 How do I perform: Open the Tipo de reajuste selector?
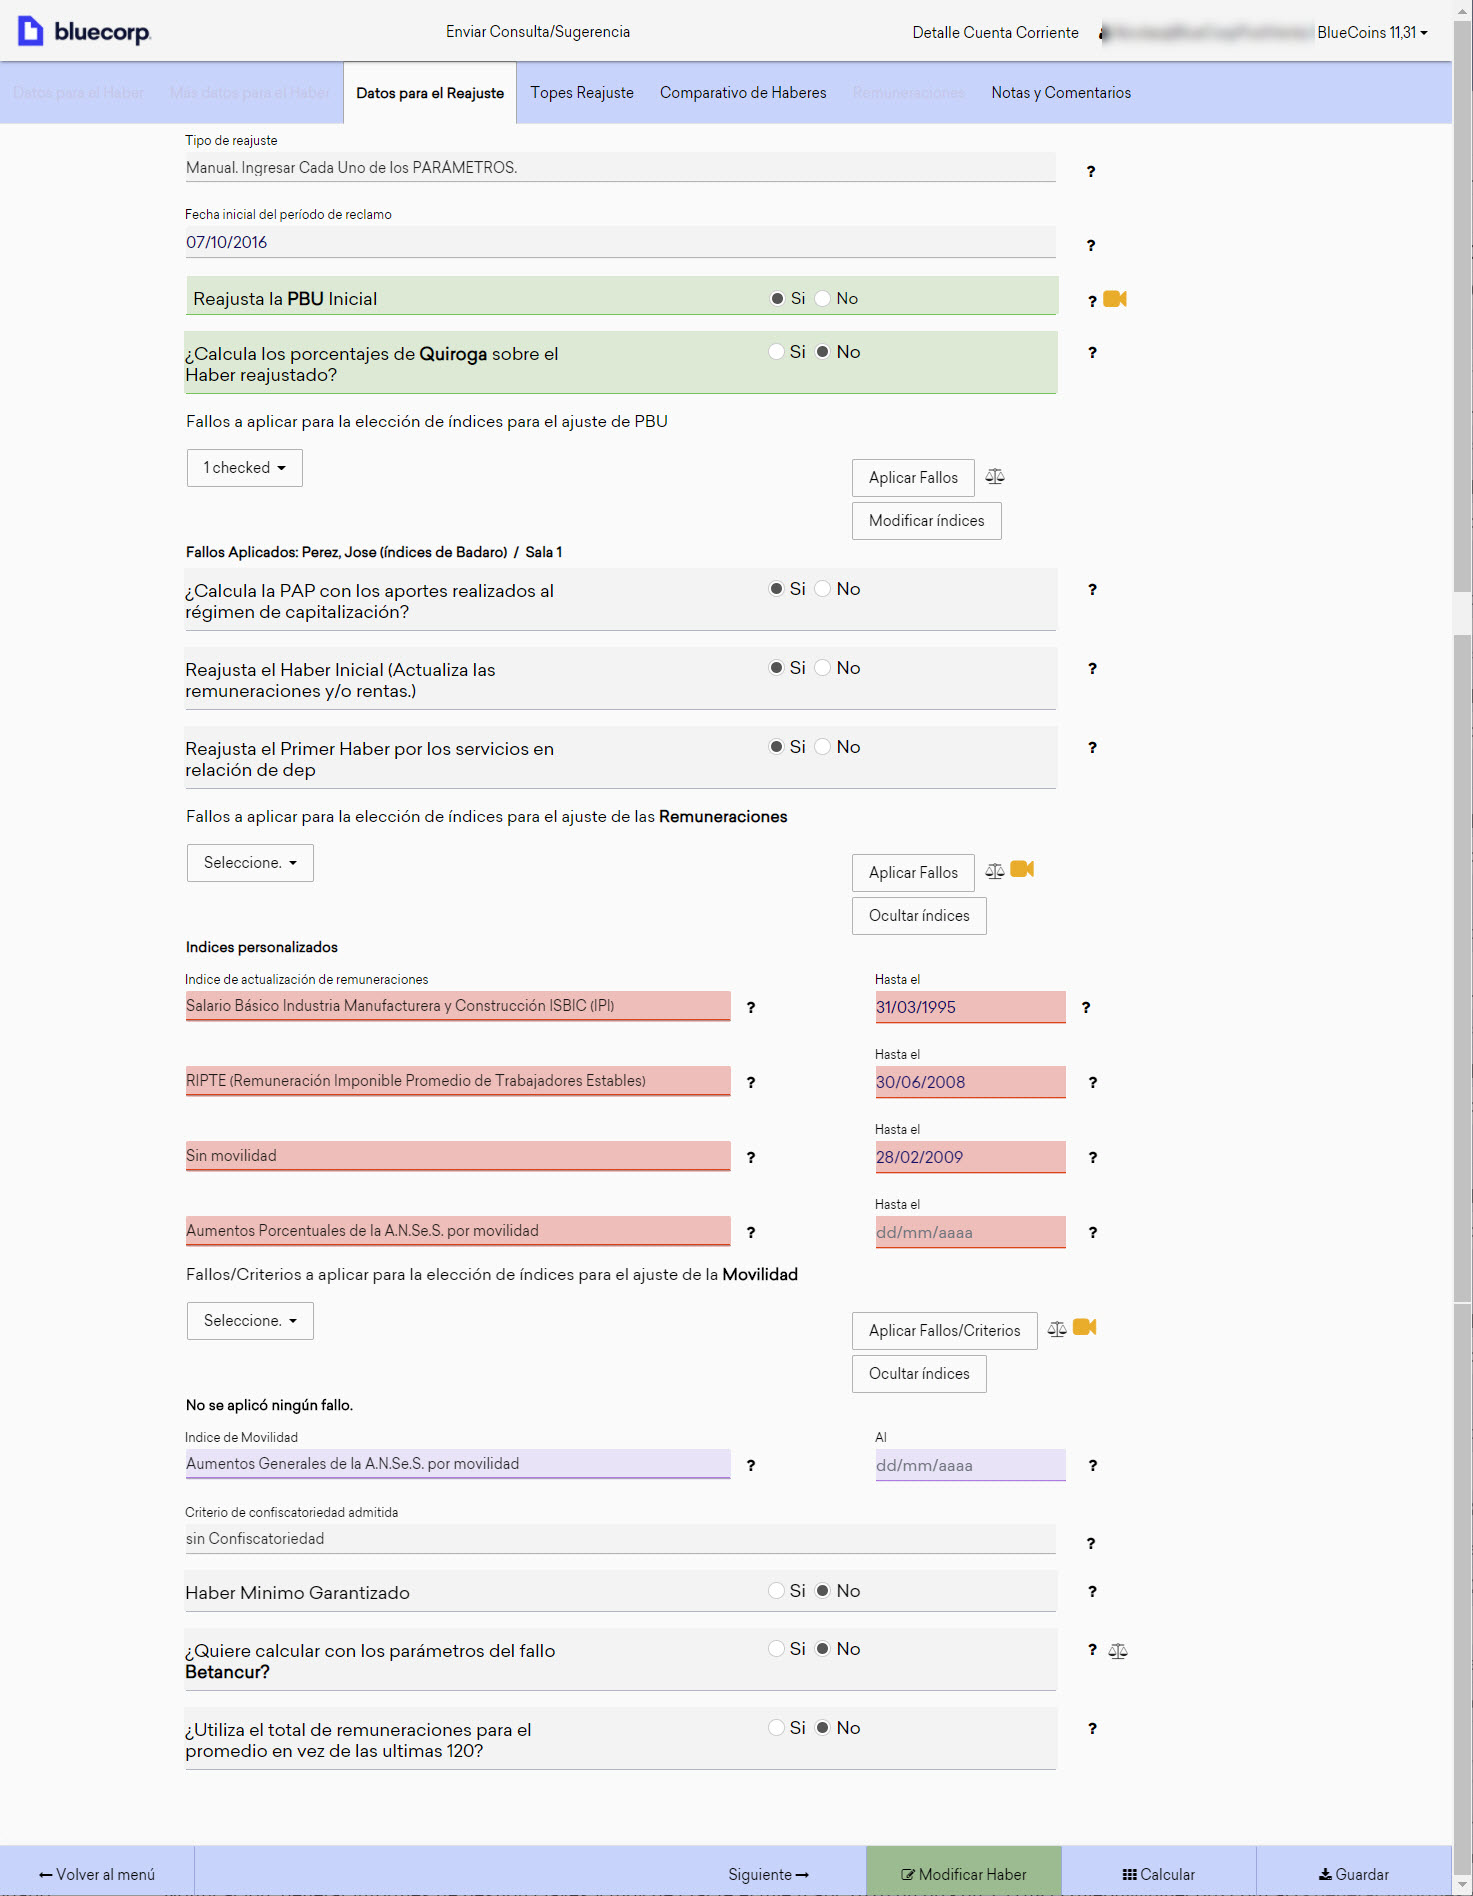(x=620, y=168)
